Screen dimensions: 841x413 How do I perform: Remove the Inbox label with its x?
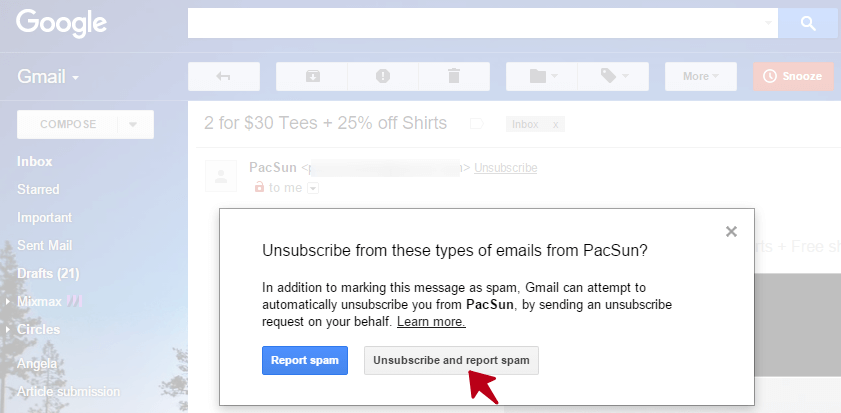(556, 124)
